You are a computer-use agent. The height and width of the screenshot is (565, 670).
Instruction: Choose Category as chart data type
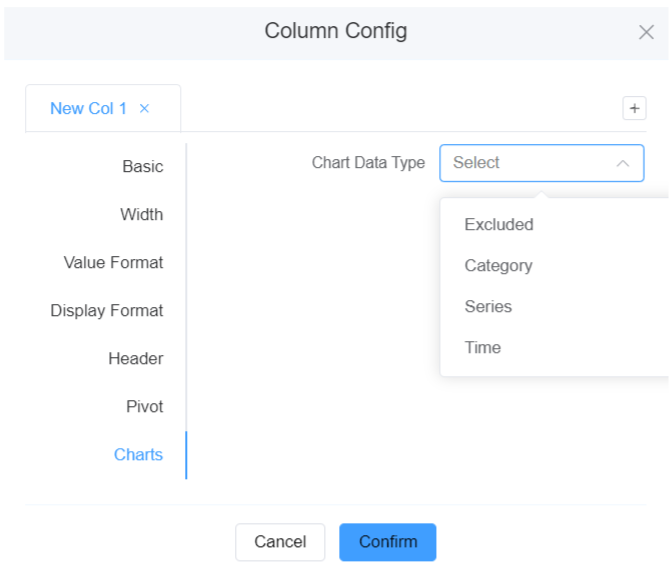pos(498,266)
